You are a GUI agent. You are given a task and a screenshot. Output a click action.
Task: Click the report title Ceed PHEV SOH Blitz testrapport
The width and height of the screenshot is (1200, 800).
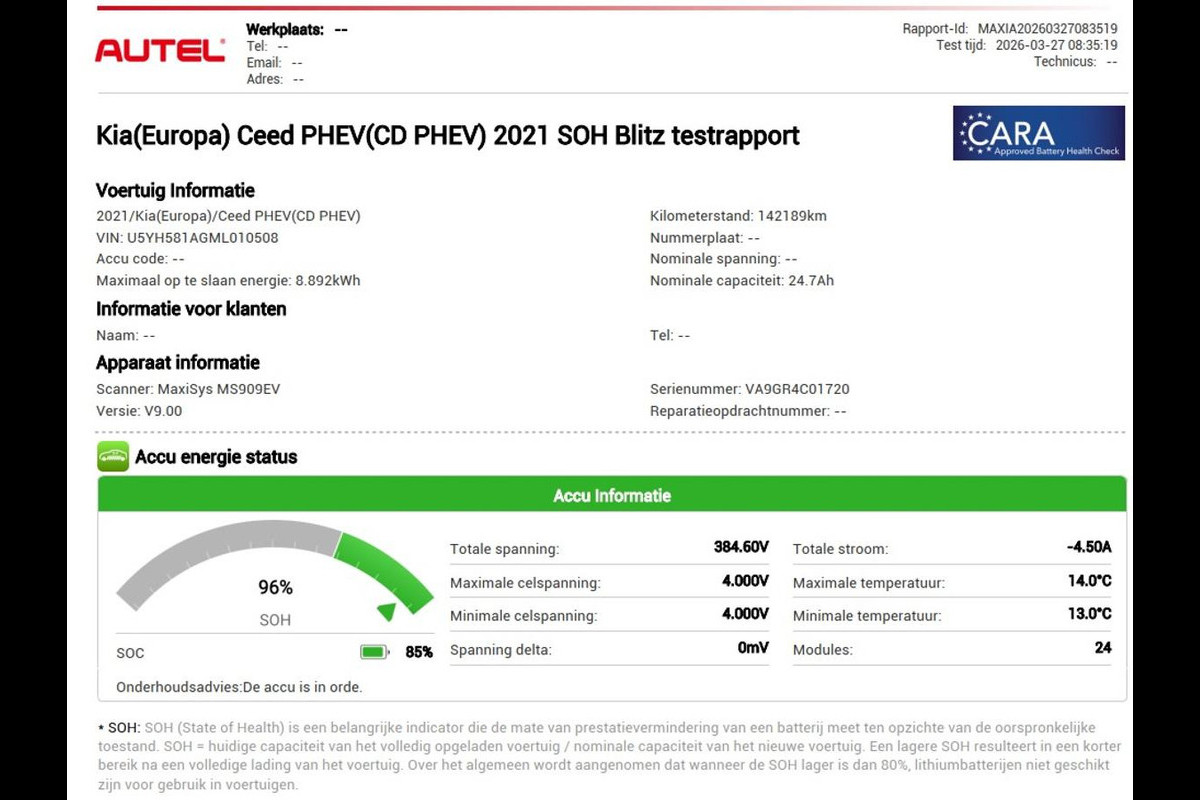pyautogui.click(x=447, y=135)
